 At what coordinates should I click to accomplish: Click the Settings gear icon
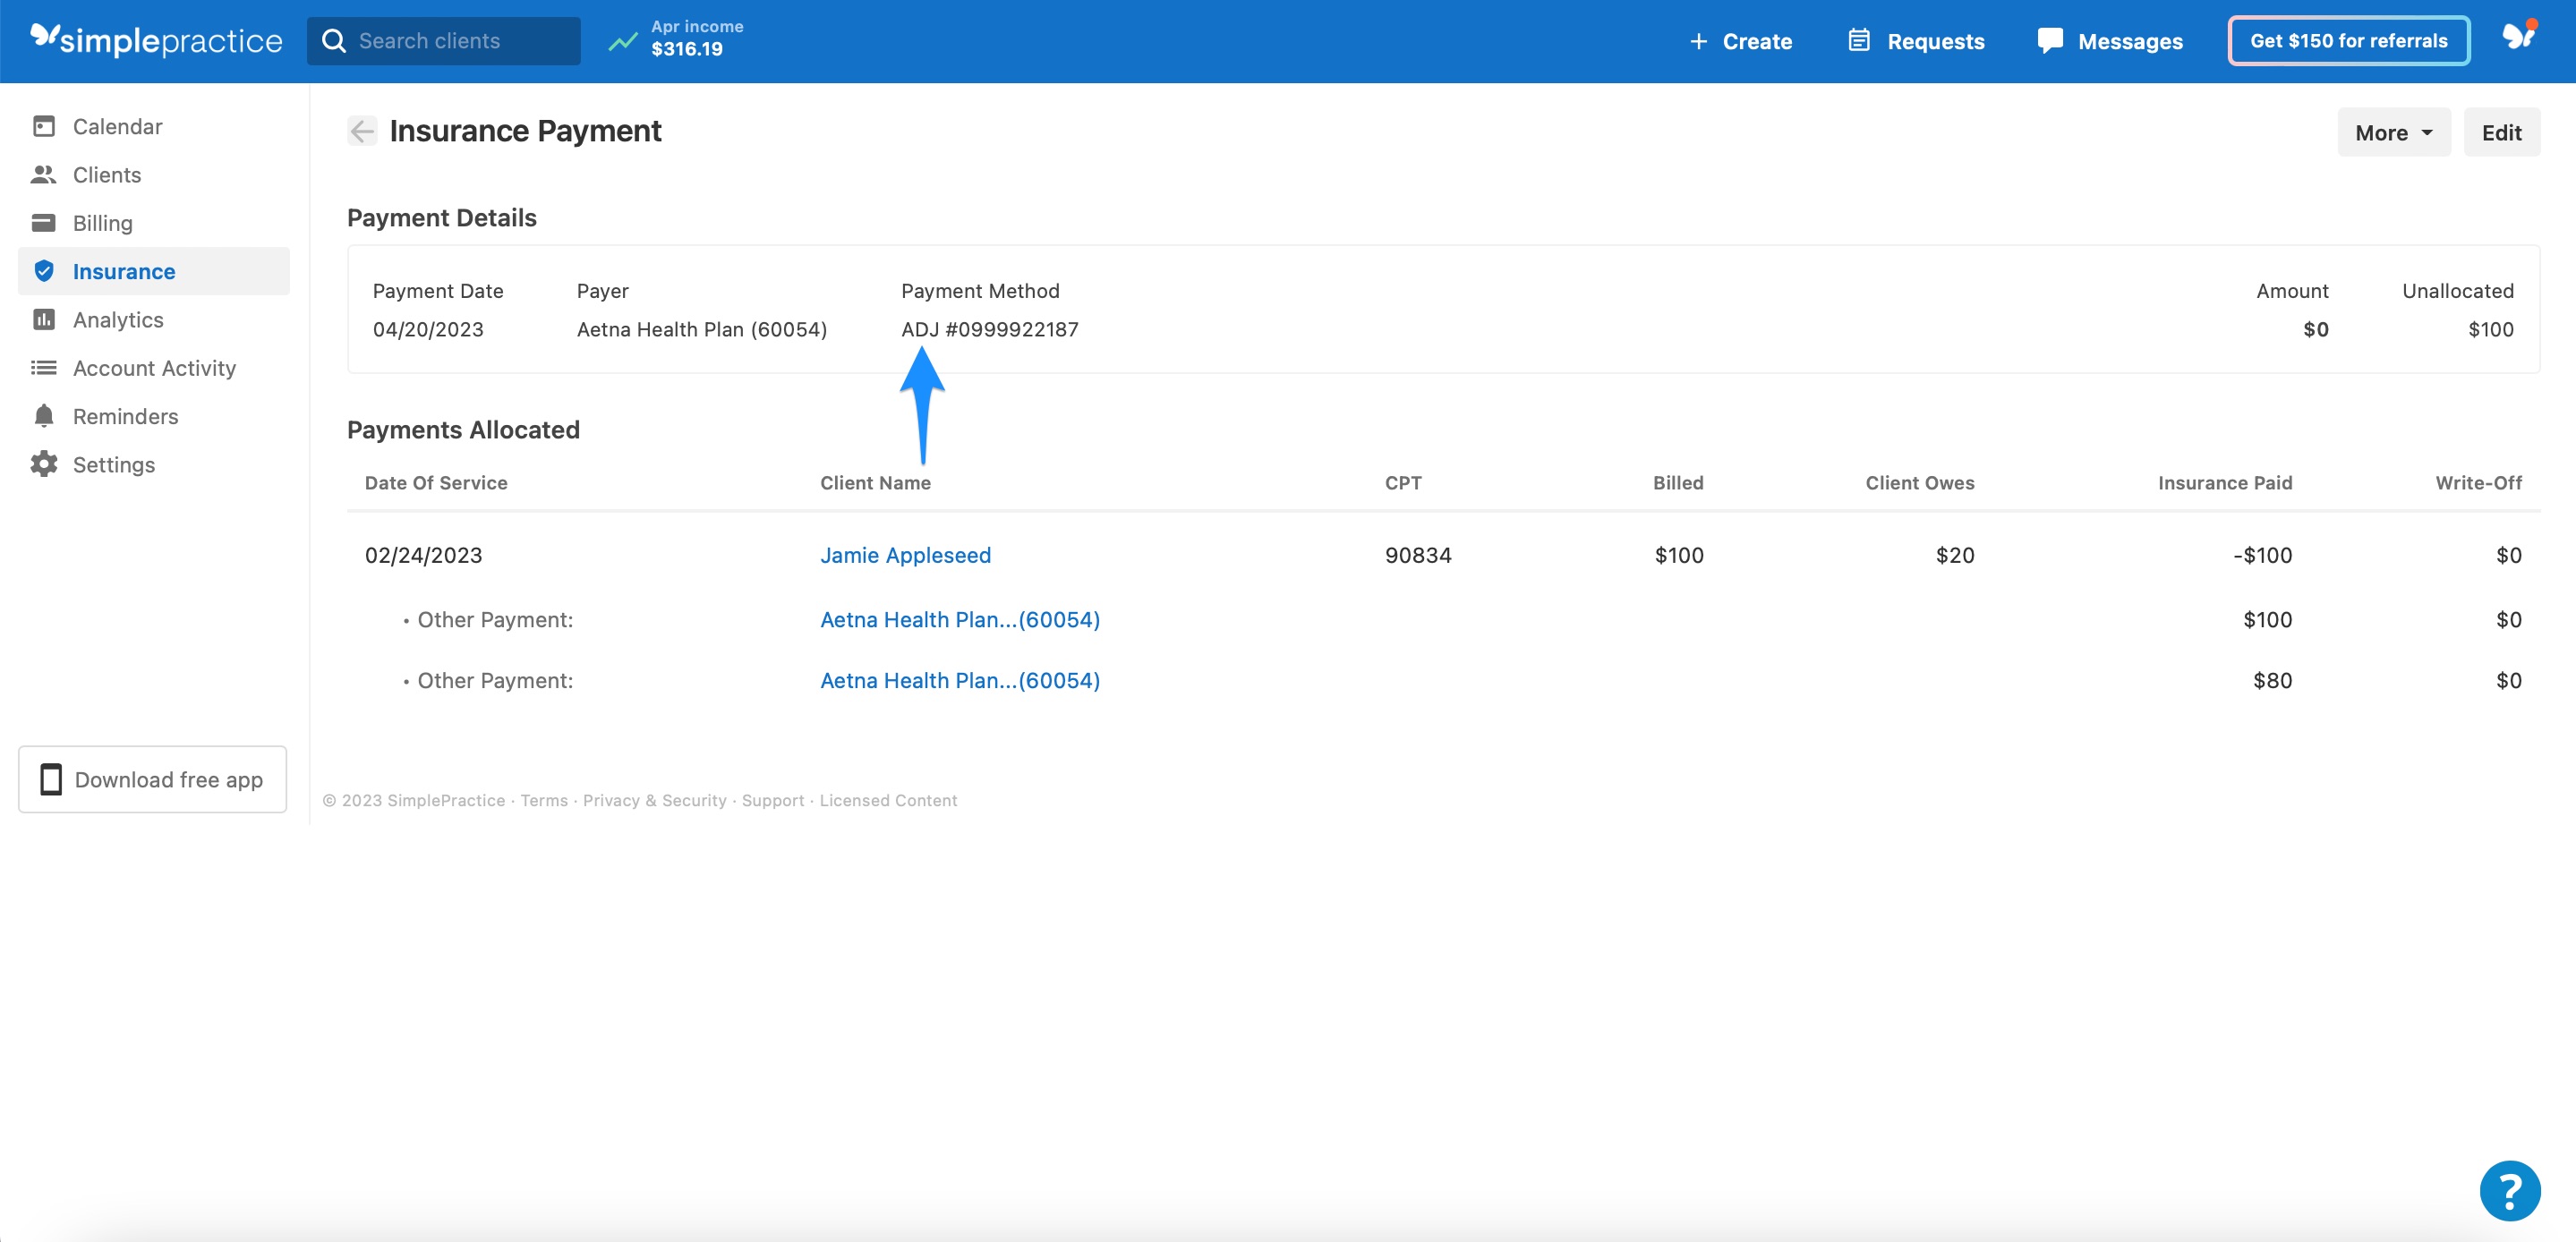(44, 464)
